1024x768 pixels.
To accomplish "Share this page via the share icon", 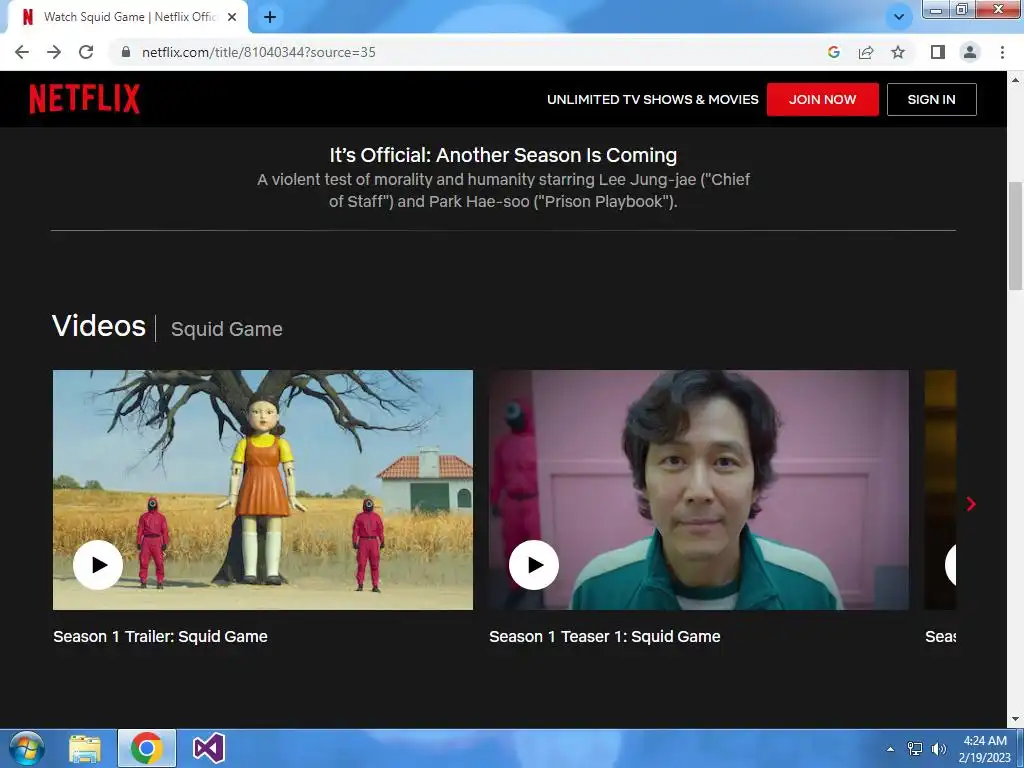I will 866,52.
